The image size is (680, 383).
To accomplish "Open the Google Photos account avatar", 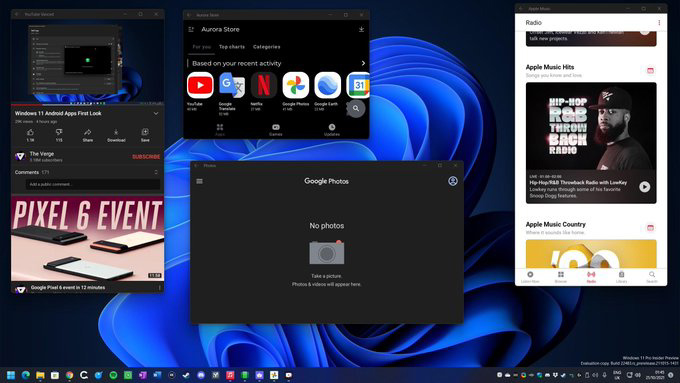I will (x=453, y=181).
